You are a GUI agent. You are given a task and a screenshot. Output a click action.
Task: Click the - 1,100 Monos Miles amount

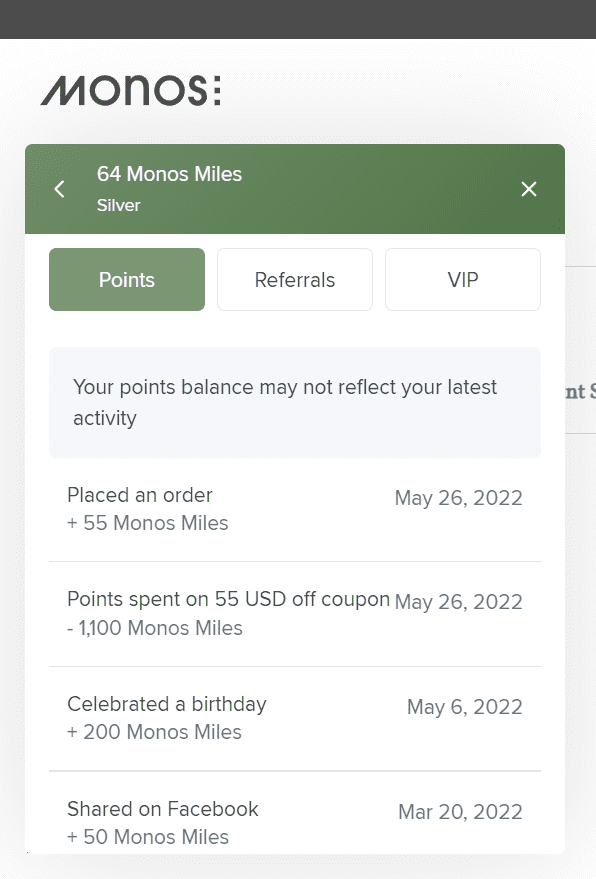(155, 628)
